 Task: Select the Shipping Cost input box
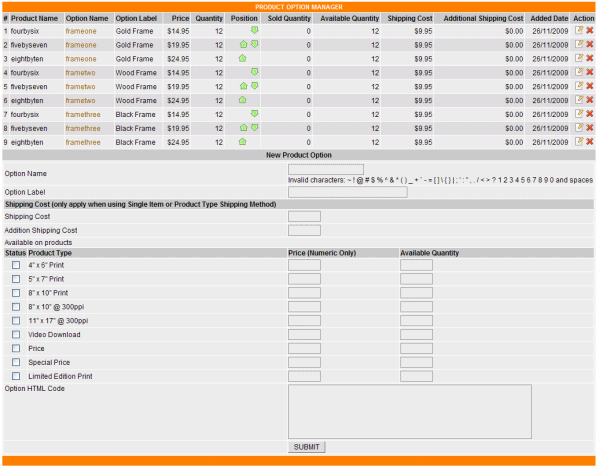[304, 217]
